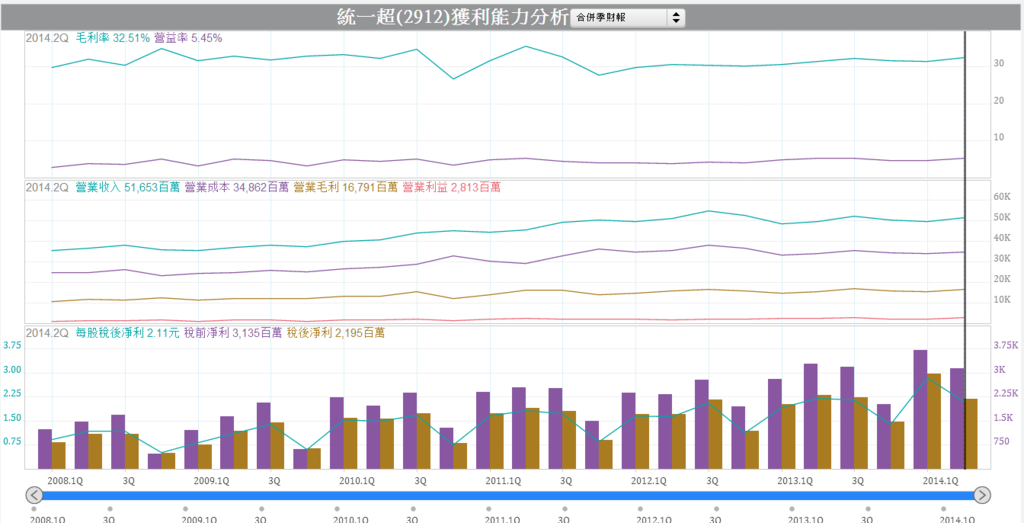Click the right range handle with forward arrow

(x=982, y=495)
